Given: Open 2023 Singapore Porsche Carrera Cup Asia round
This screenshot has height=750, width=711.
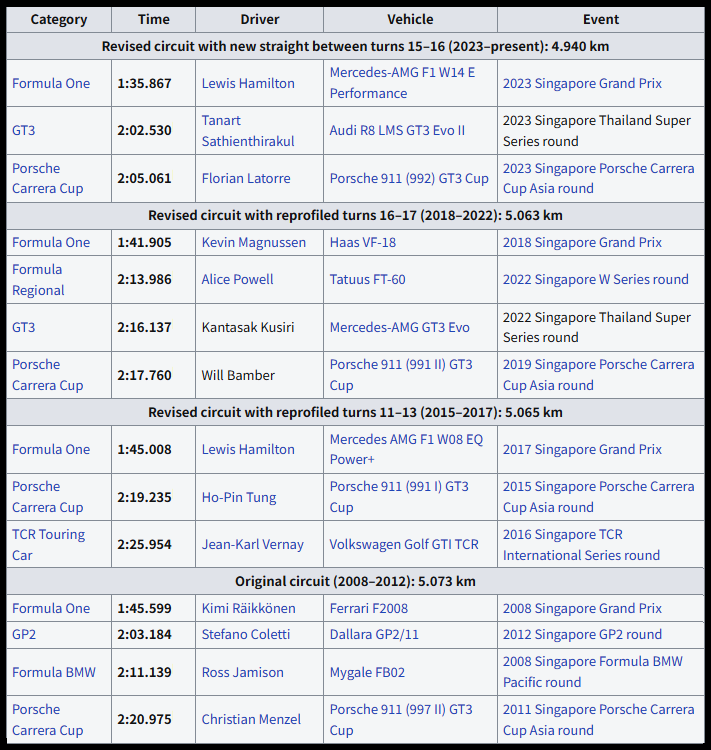Looking at the screenshot, I should click(598, 178).
